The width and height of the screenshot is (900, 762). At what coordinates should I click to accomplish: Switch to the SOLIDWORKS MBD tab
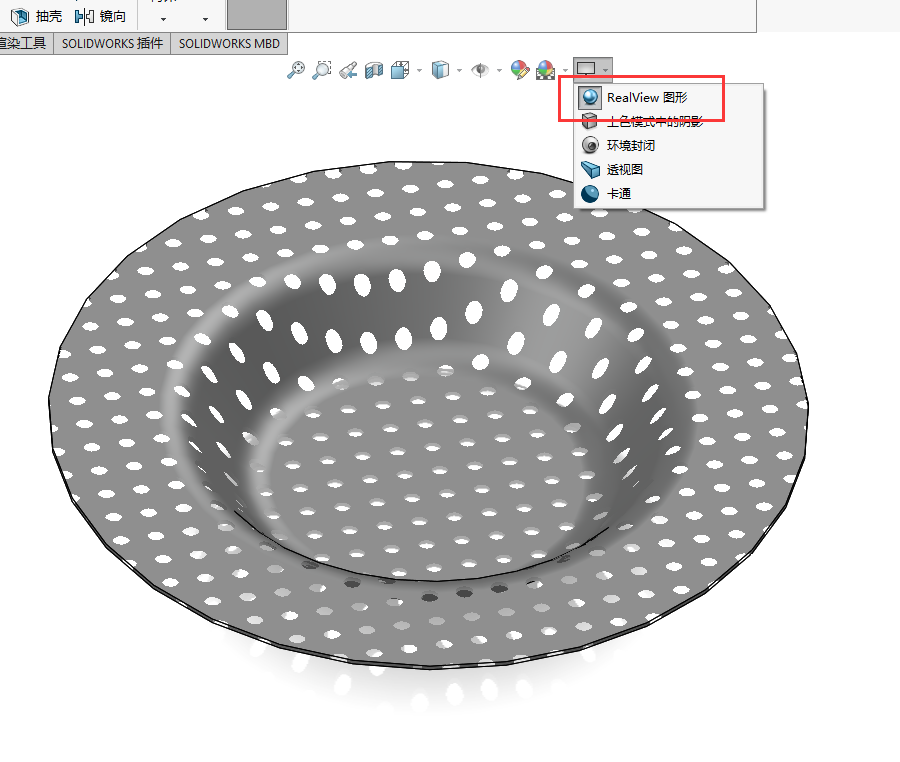pyautogui.click(x=229, y=44)
